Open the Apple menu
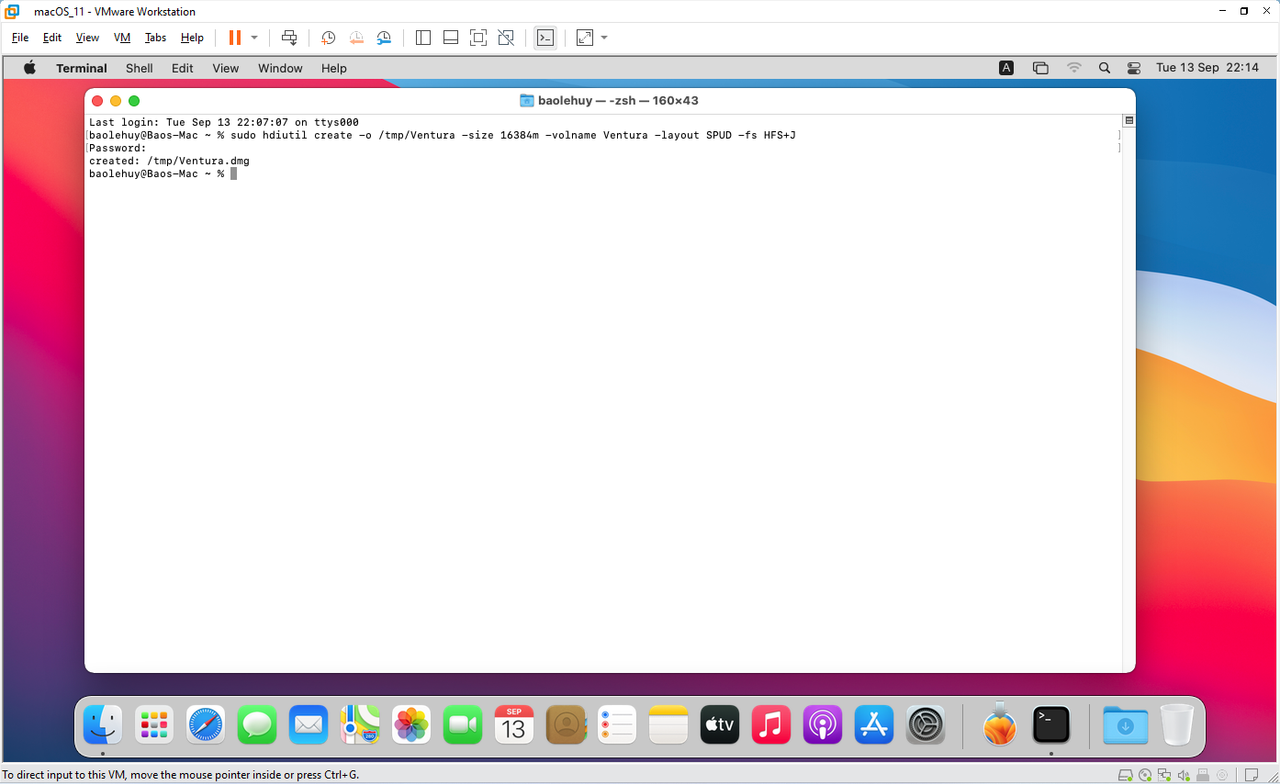This screenshot has width=1280, height=784. pos(29,68)
